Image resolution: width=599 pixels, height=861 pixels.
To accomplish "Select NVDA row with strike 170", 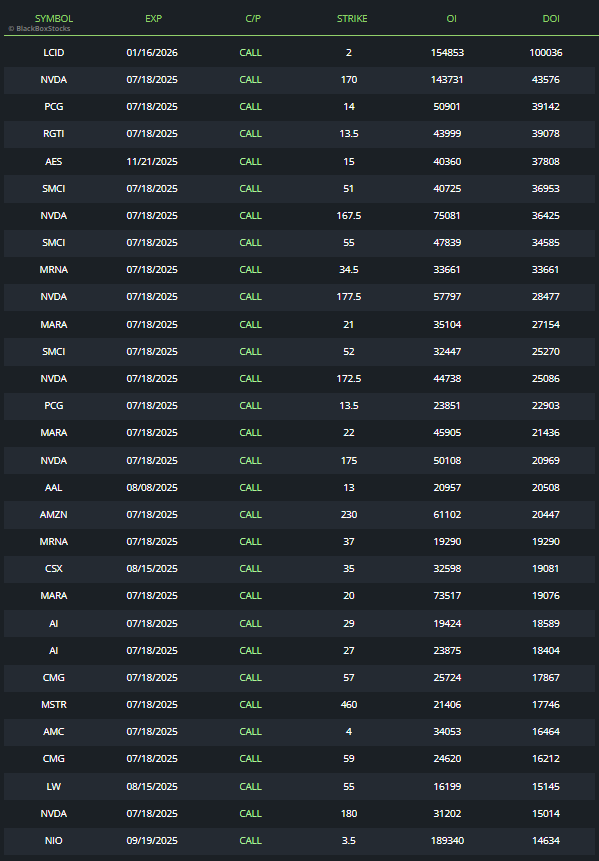I will (299, 80).
